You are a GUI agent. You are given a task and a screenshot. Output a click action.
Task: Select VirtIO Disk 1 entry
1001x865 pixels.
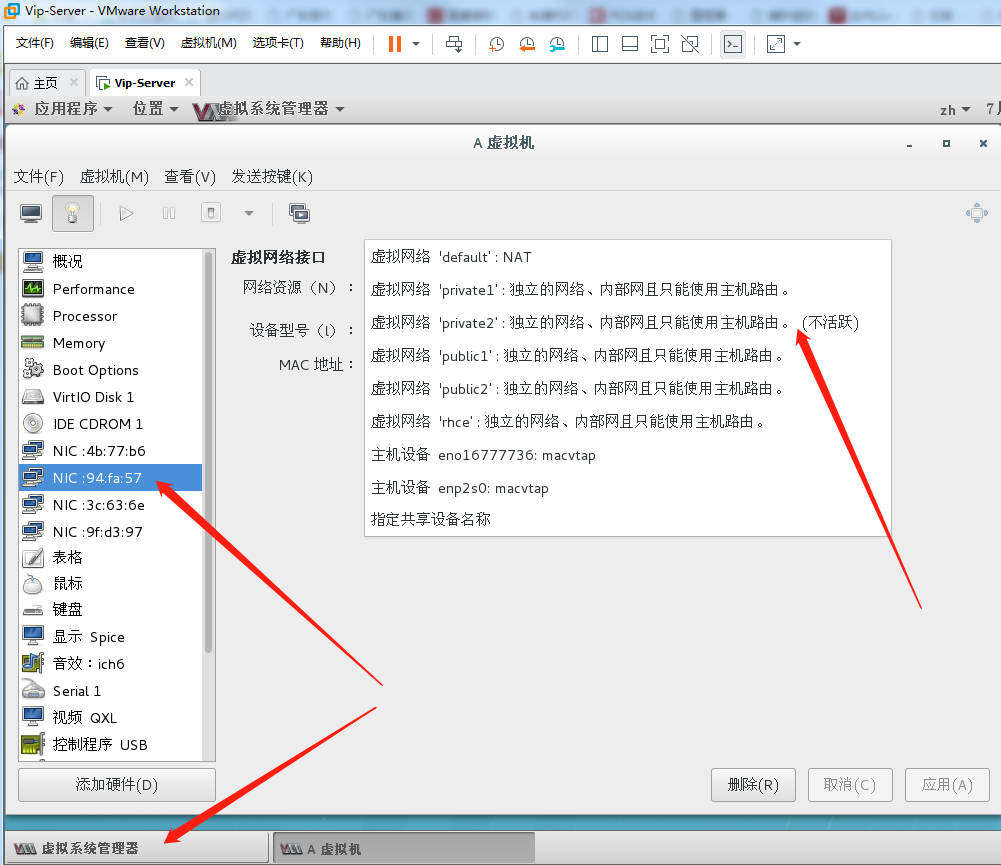pyautogui.click(x=111, y=396)
